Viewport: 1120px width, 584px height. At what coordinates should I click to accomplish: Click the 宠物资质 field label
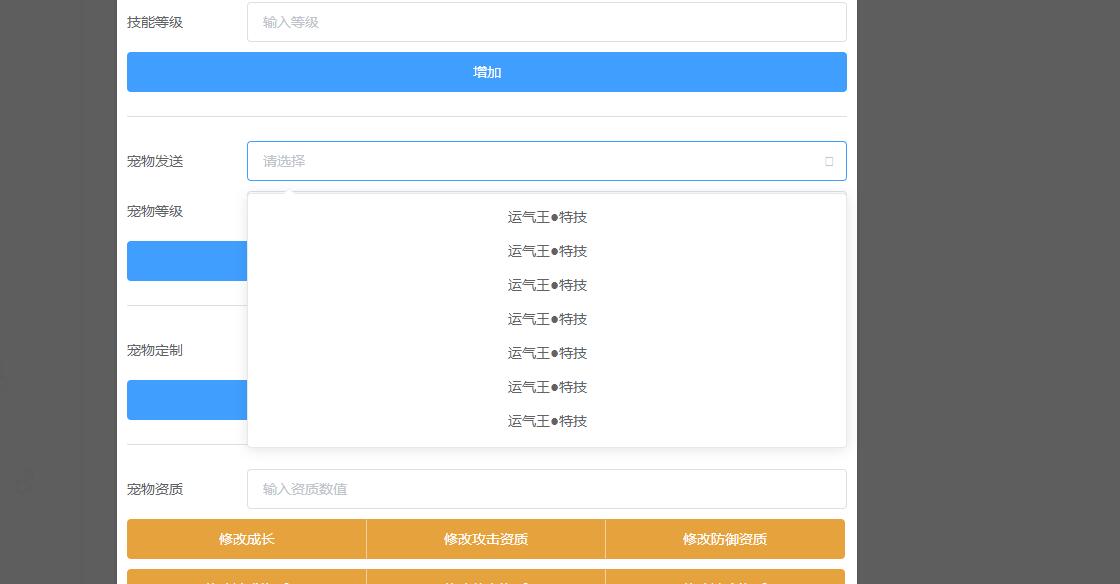[x=155, y=489]
